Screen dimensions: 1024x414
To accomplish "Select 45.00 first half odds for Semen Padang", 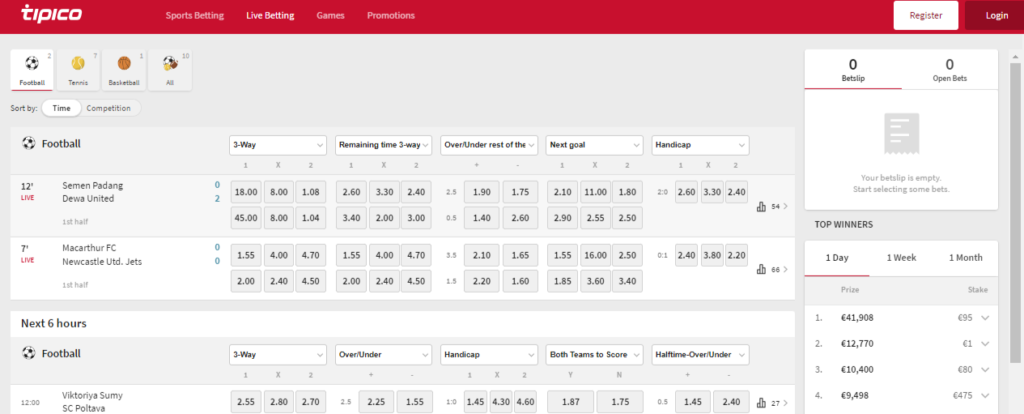I will click(246, 217).
